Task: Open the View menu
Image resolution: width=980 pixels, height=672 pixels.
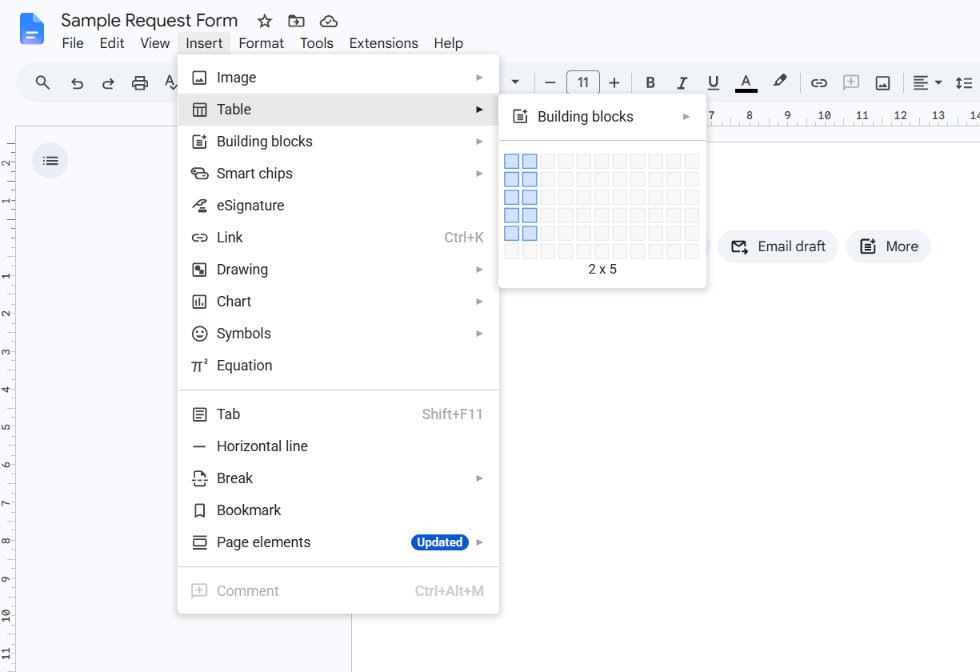Action: pyautogui.click(x=154, y=43)
